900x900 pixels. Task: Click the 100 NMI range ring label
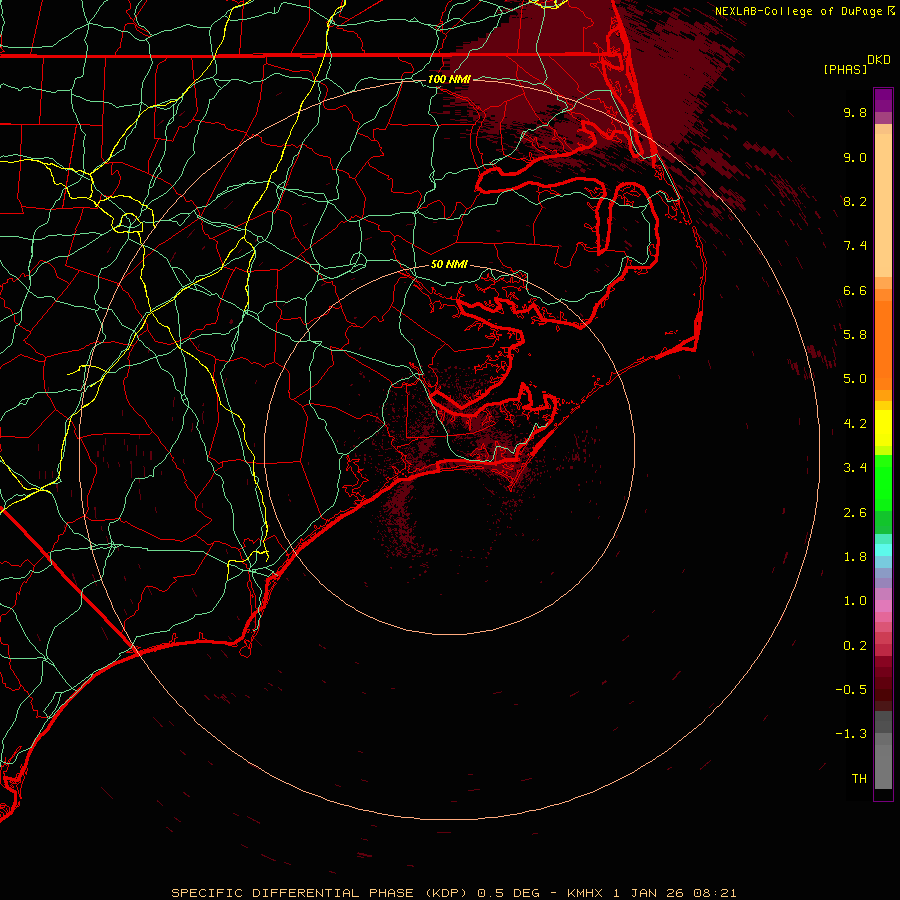click(449, 79)
